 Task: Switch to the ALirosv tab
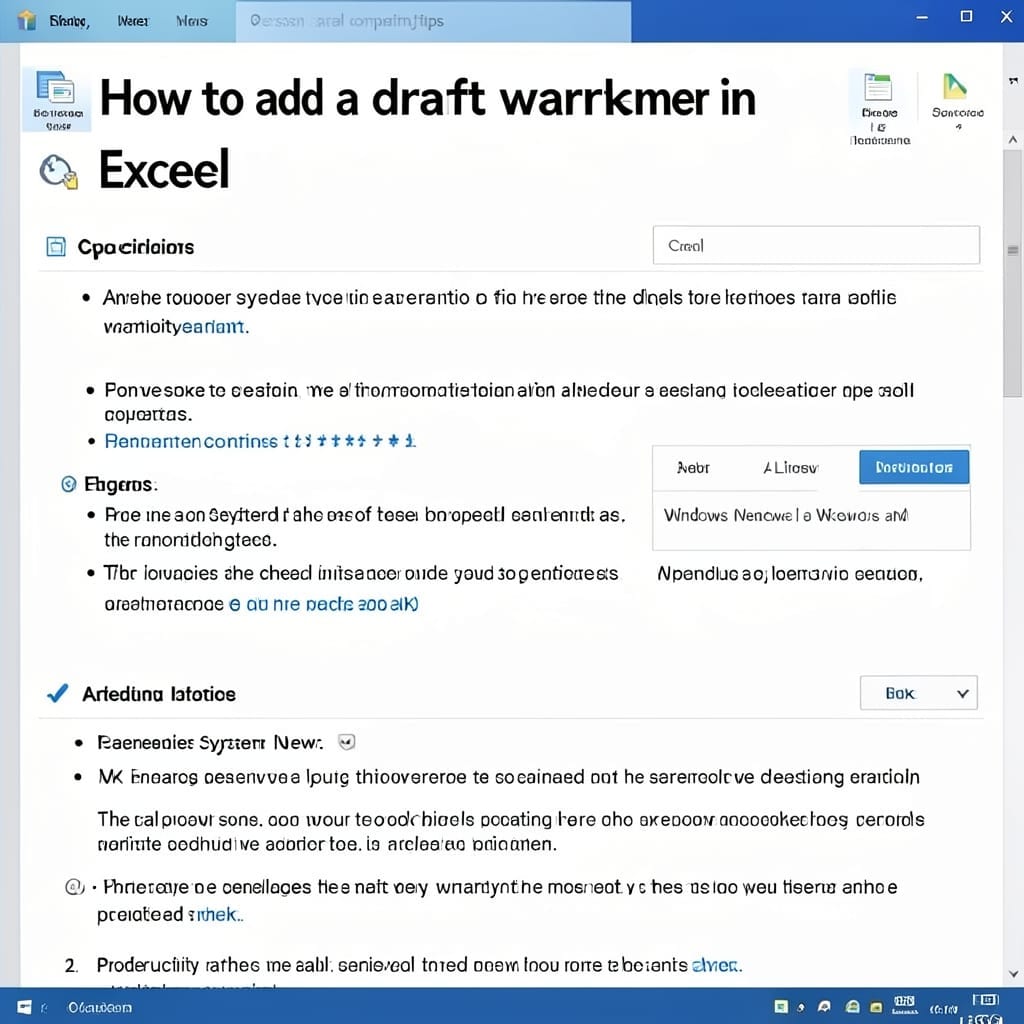coord(790,468)
